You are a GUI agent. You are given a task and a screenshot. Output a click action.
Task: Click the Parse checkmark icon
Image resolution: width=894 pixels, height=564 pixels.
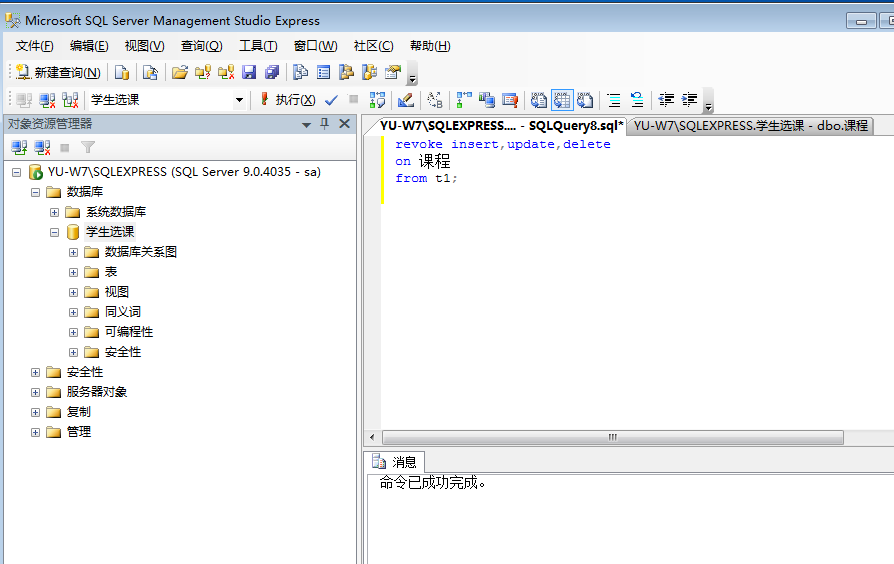pos(331,100)
